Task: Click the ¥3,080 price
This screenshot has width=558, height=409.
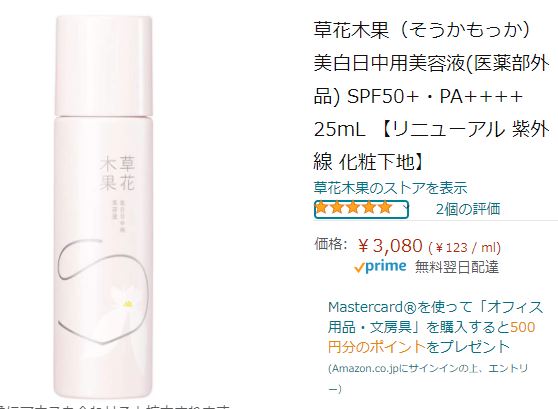Action: (x=390, y=246)
